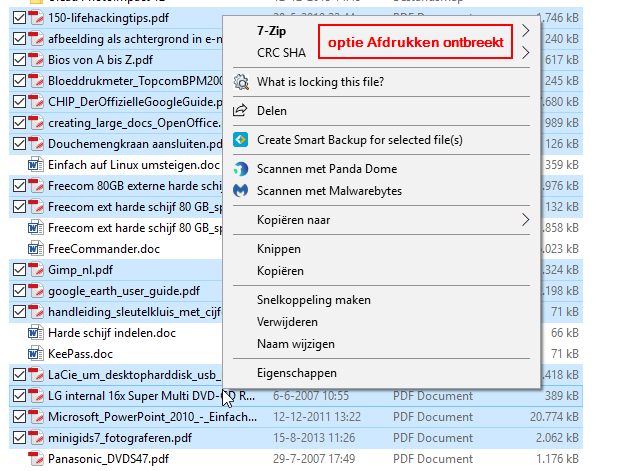Viewport: 643px width, 471px height.
Task: Click Verwijderen in the context menu
Action: [x=288, y=322]
